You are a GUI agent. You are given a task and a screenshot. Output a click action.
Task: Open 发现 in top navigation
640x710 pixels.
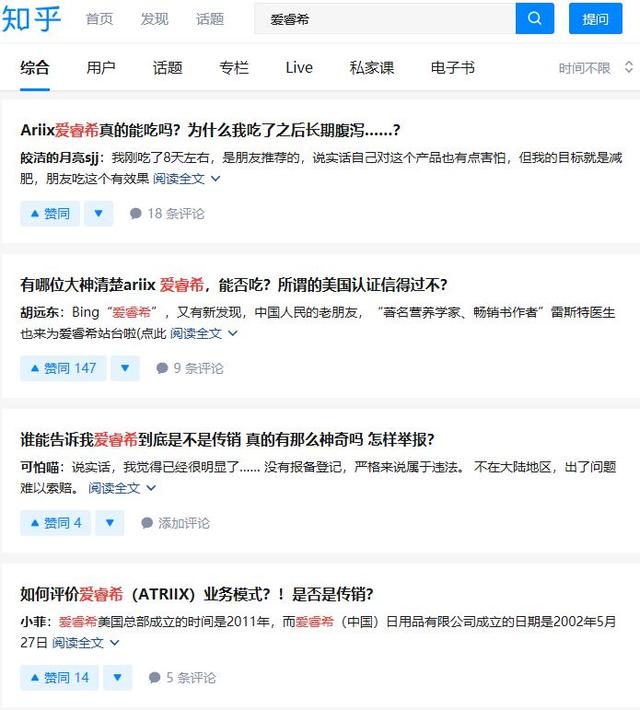[154, 19]
